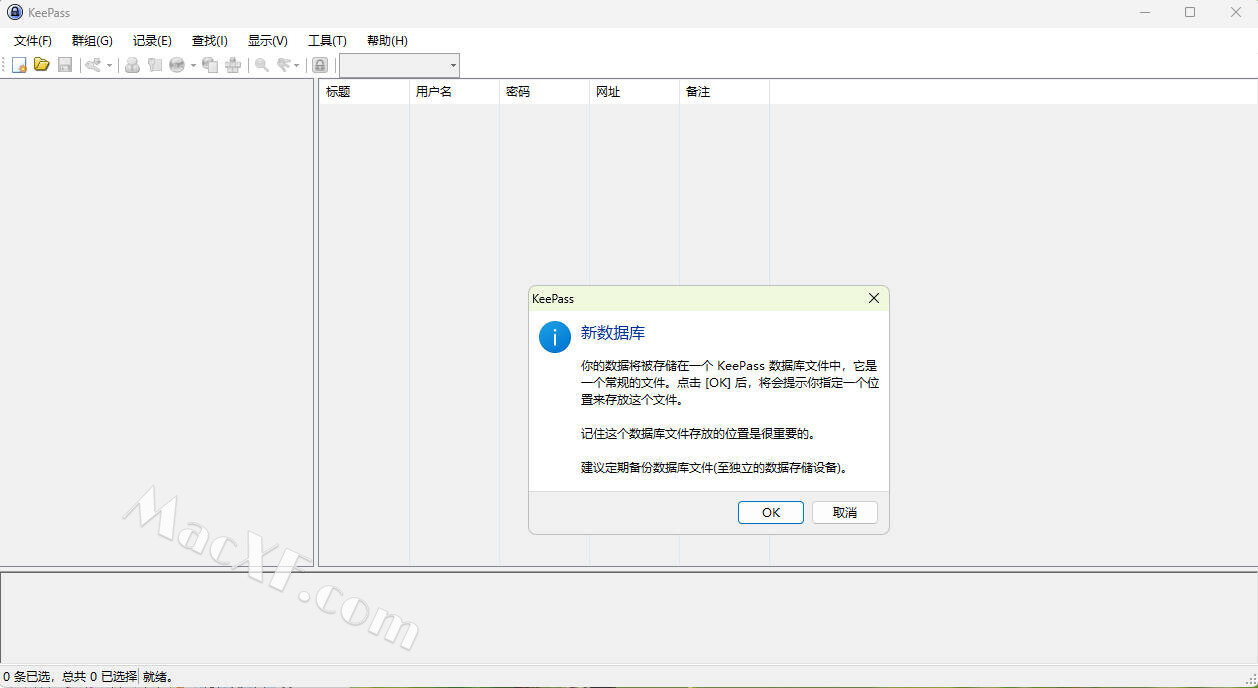Click the 就绪。 status bar text
This screenshot has width=1258, height=688.
(x=159, y=677)
